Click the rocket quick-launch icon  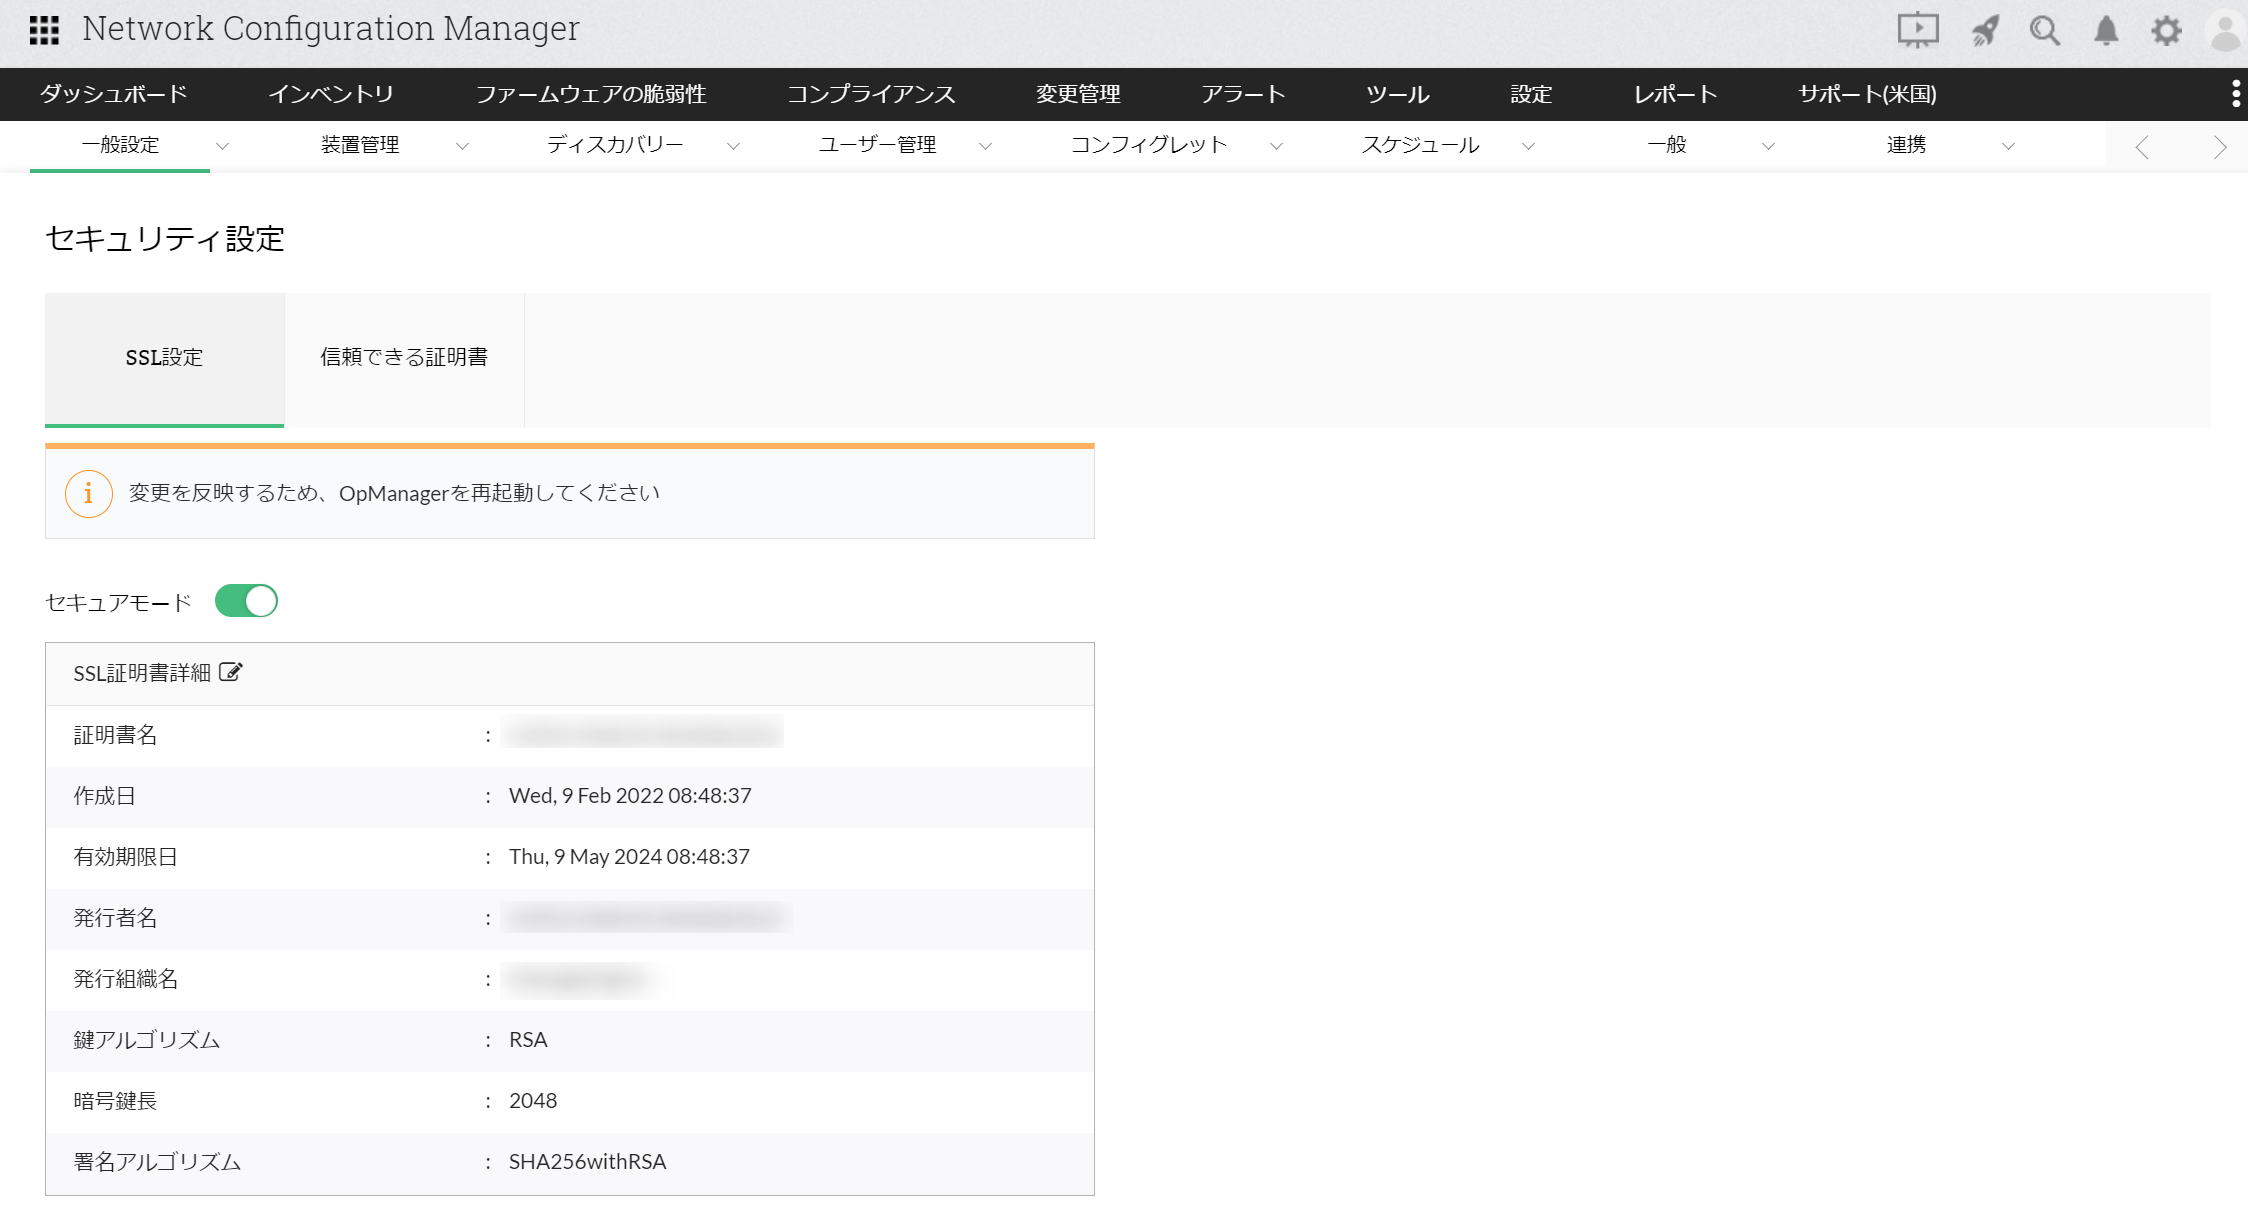click(1984, 30)
